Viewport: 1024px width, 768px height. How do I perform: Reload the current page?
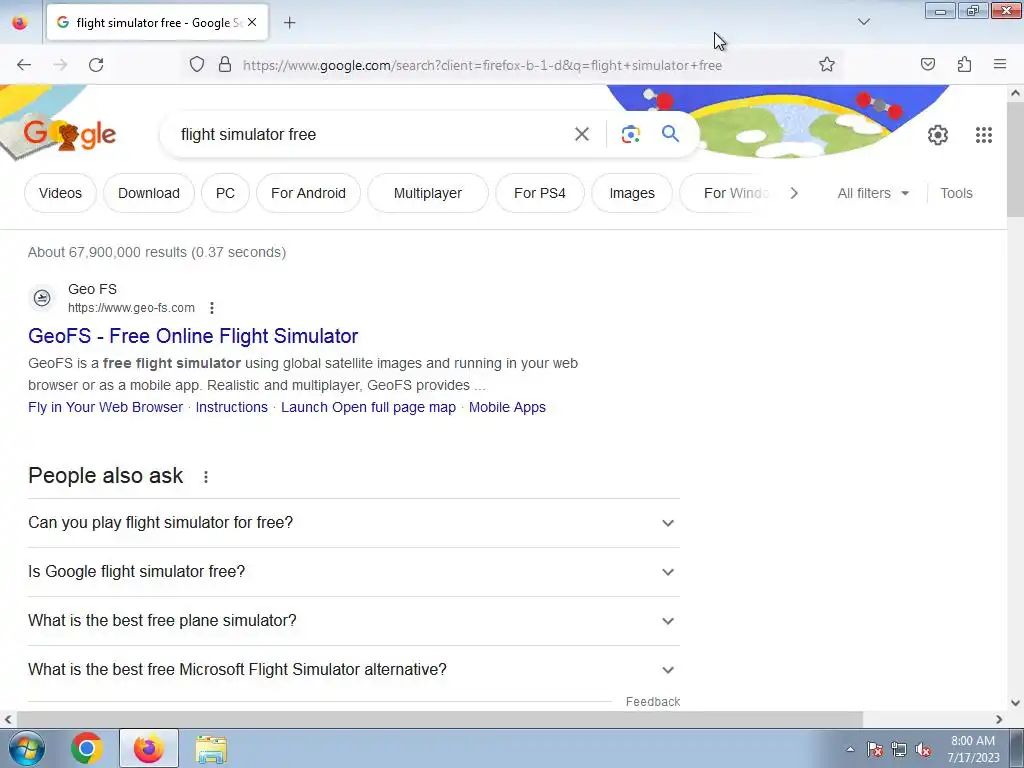pyautogui.click(x=96, y=65)
